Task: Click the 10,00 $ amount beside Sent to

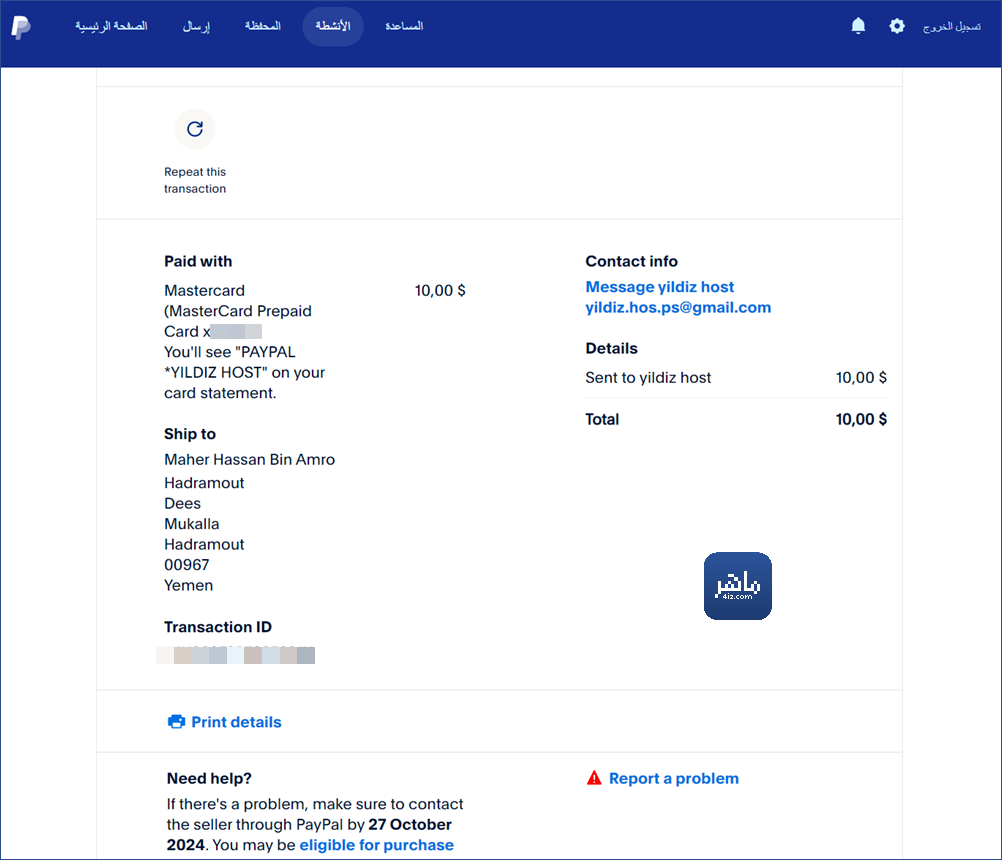Action: pos(861,378)
